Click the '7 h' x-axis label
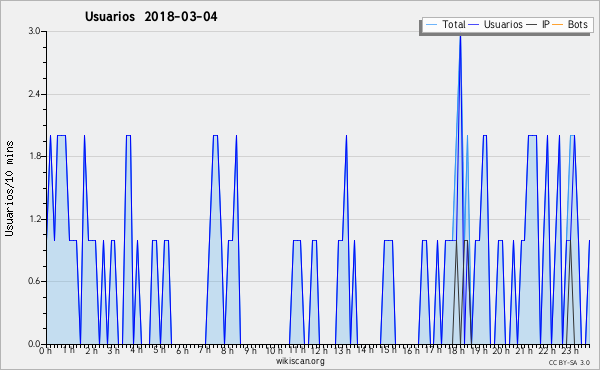Image resolution: width=600 pixels, height=370 pixels. coord(204,350)
